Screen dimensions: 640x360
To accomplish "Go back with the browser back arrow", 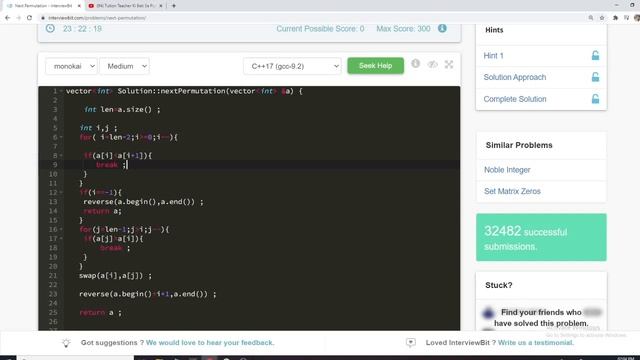I will click(x=7, y=18).
